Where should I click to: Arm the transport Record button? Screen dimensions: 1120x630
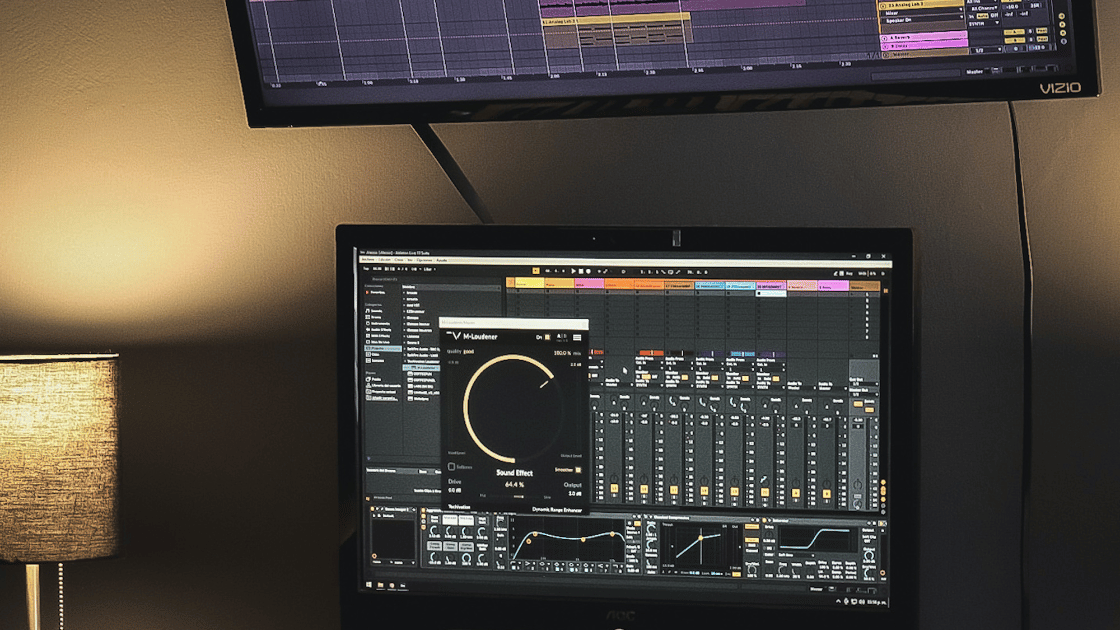[x=589, y=271]
